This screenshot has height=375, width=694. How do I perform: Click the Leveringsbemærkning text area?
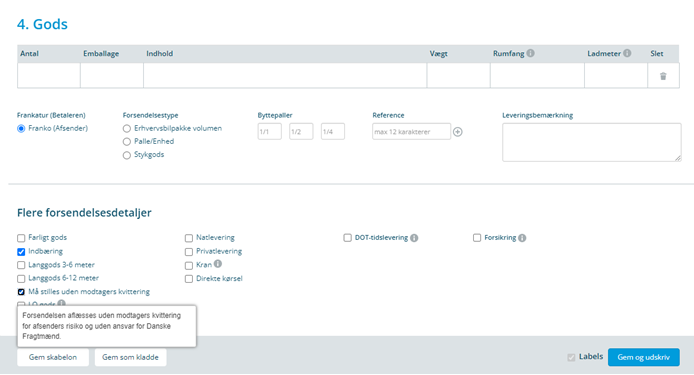592,142
